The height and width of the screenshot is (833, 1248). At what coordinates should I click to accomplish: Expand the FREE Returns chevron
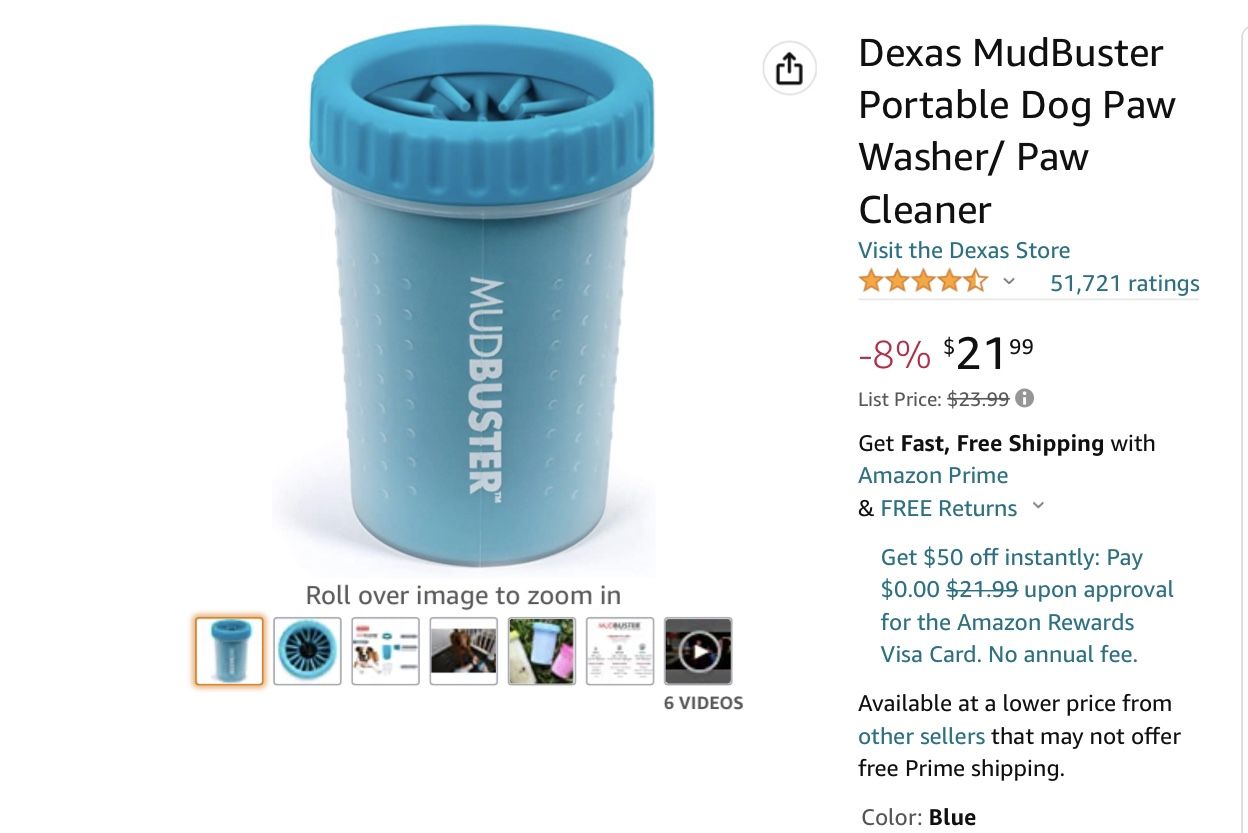coord(1038,506)
